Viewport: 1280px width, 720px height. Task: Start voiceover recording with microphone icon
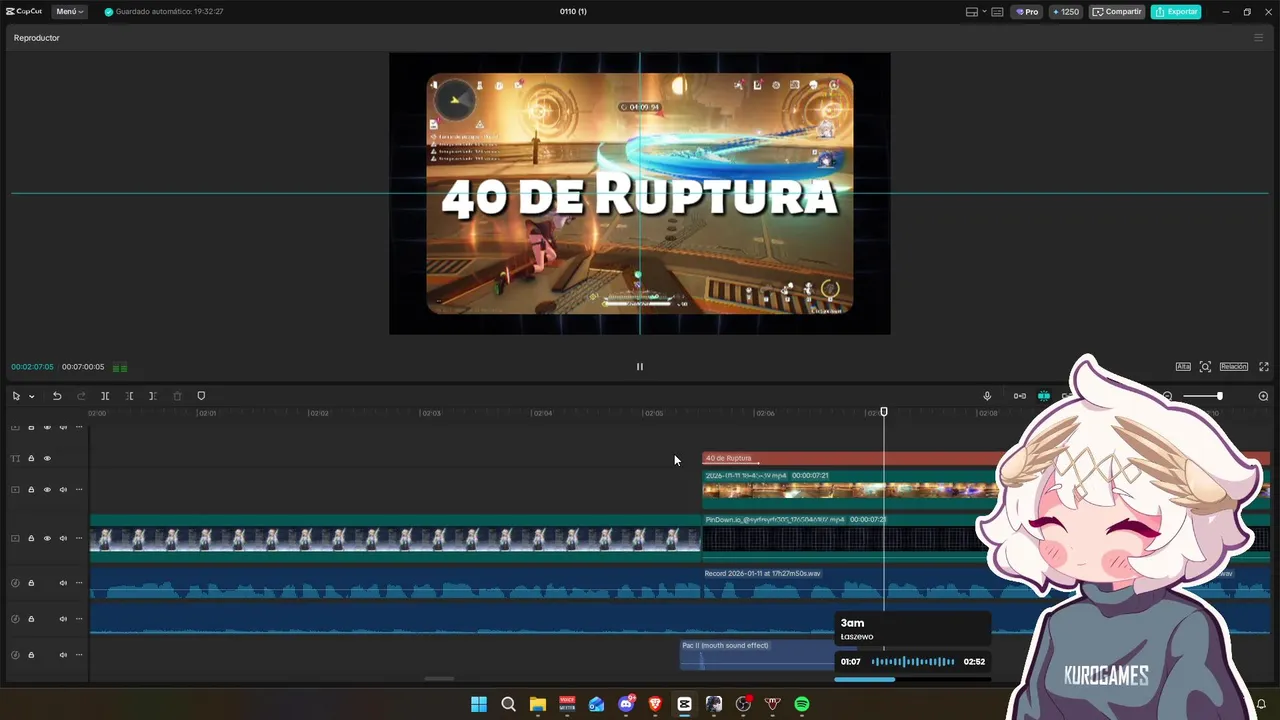(987, 396)
